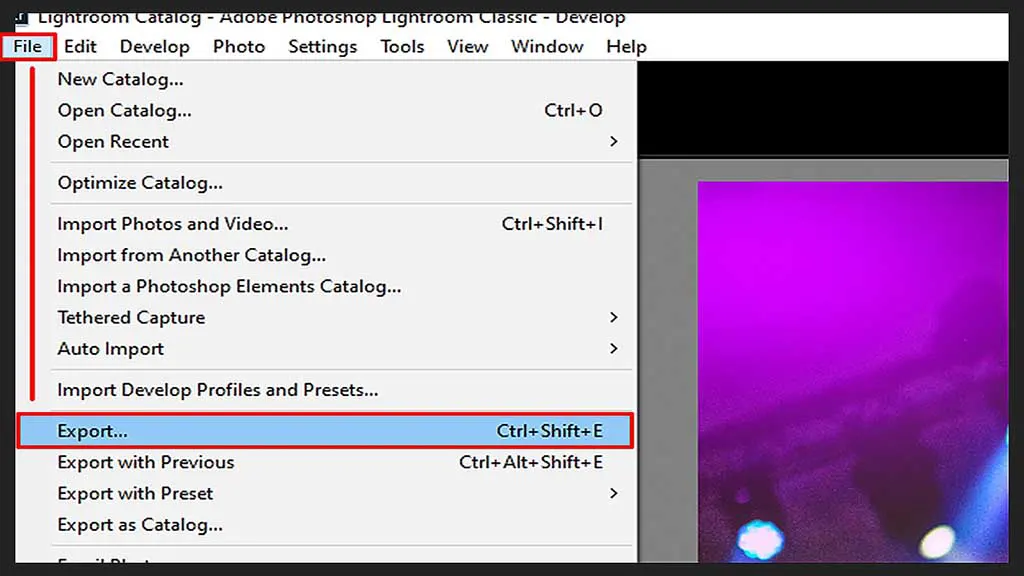
Task: Open the Develop menu
Action: [155, 46]
